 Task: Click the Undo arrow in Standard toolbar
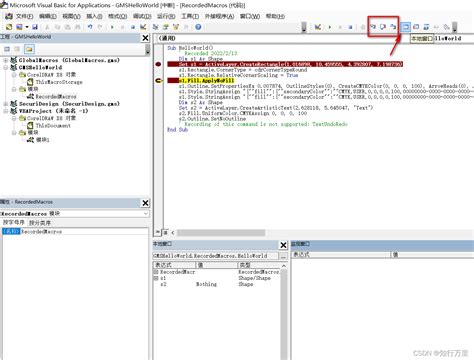(x=90, y=27)
